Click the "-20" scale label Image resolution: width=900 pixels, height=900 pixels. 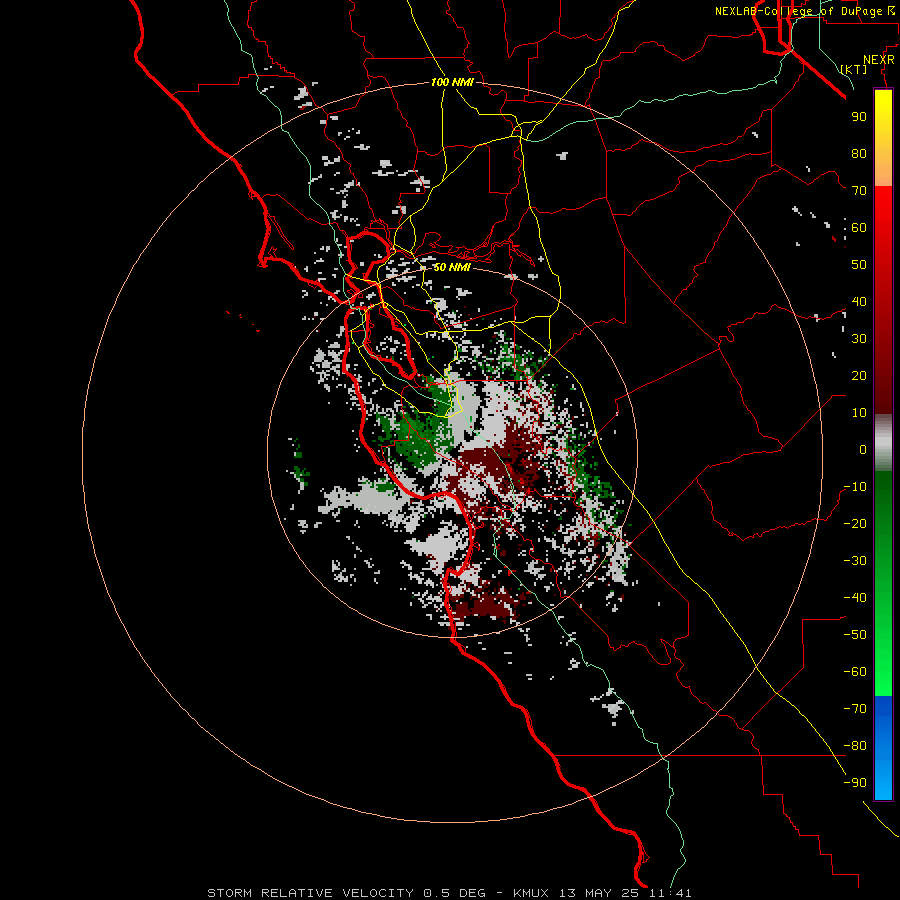855,524
